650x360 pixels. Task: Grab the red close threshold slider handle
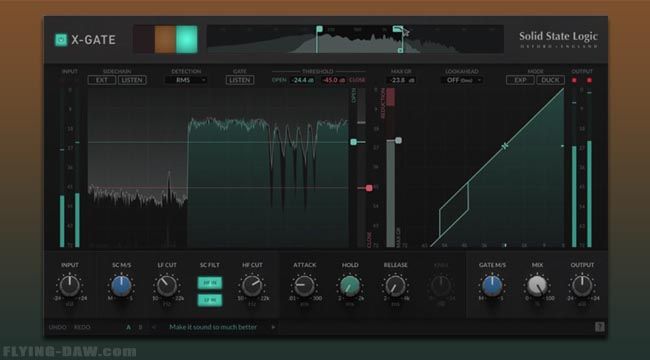pyautogui.click(x=369, y=188)
